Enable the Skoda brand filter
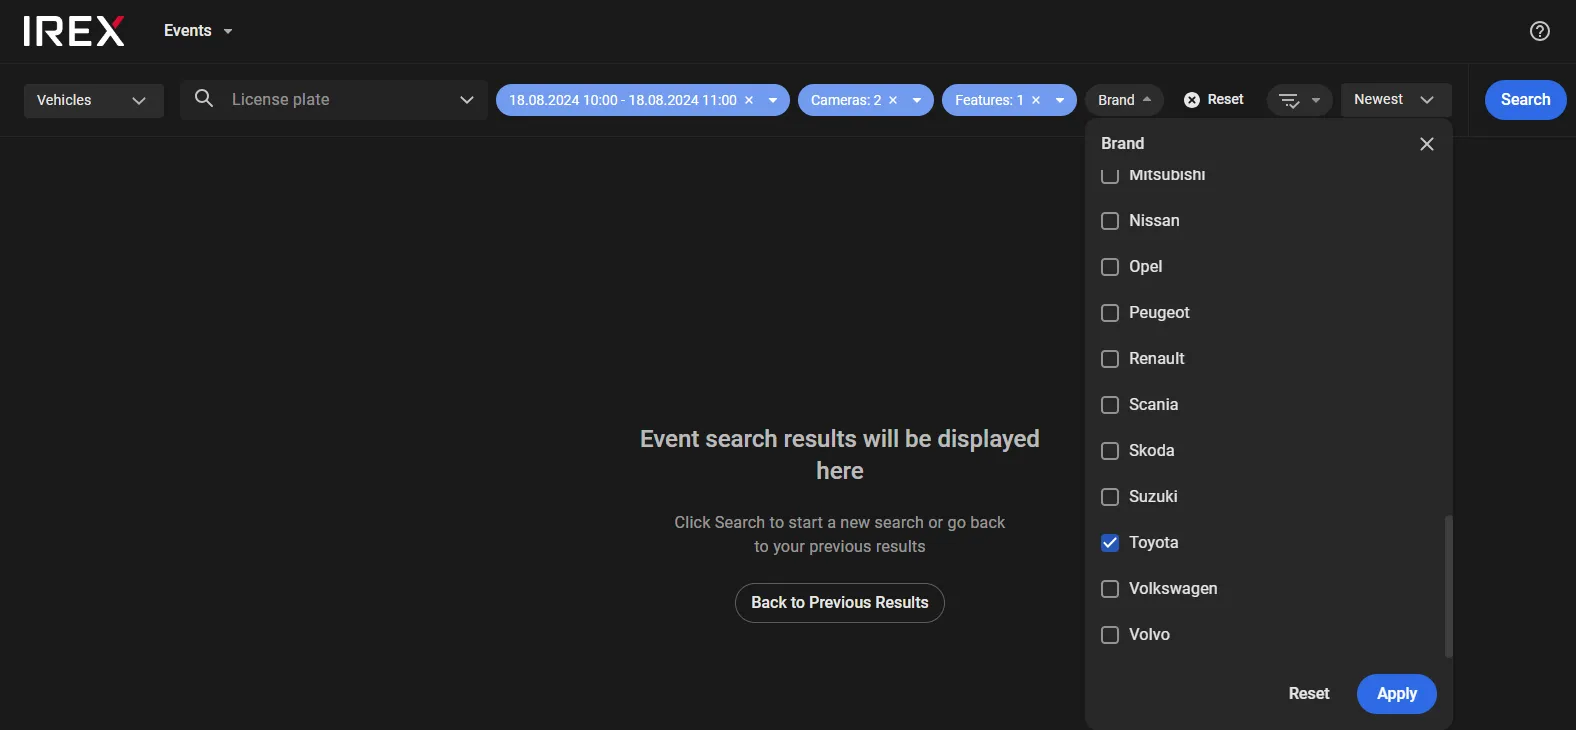 [x=1110, y=451]
